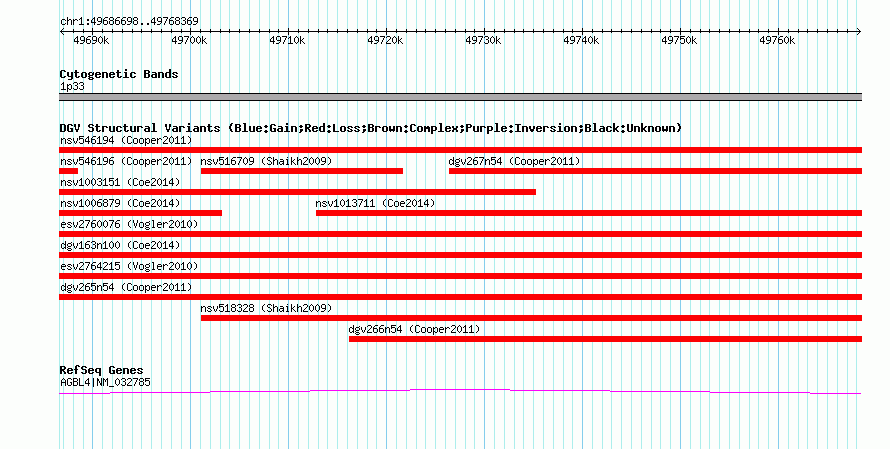This screenshot has width=890, height=449.
Task: Select the red bar under nsv516709
Action: point(302,171)
